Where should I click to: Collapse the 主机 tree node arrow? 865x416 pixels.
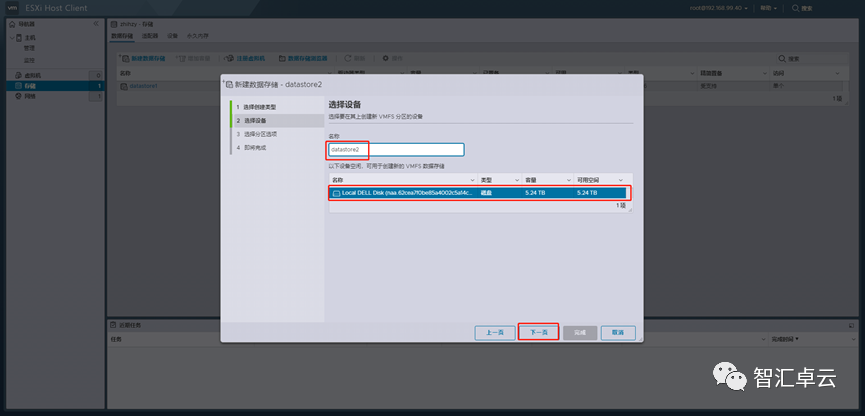coord(12,38)
